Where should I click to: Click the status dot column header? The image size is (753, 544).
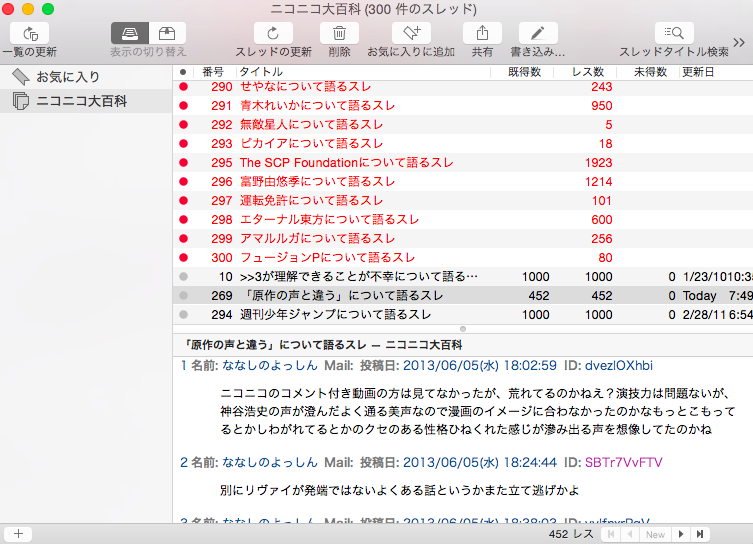point(183,72)
